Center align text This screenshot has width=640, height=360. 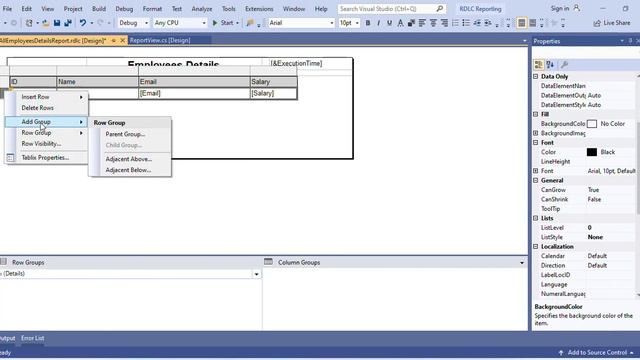[x=433, y=23]
